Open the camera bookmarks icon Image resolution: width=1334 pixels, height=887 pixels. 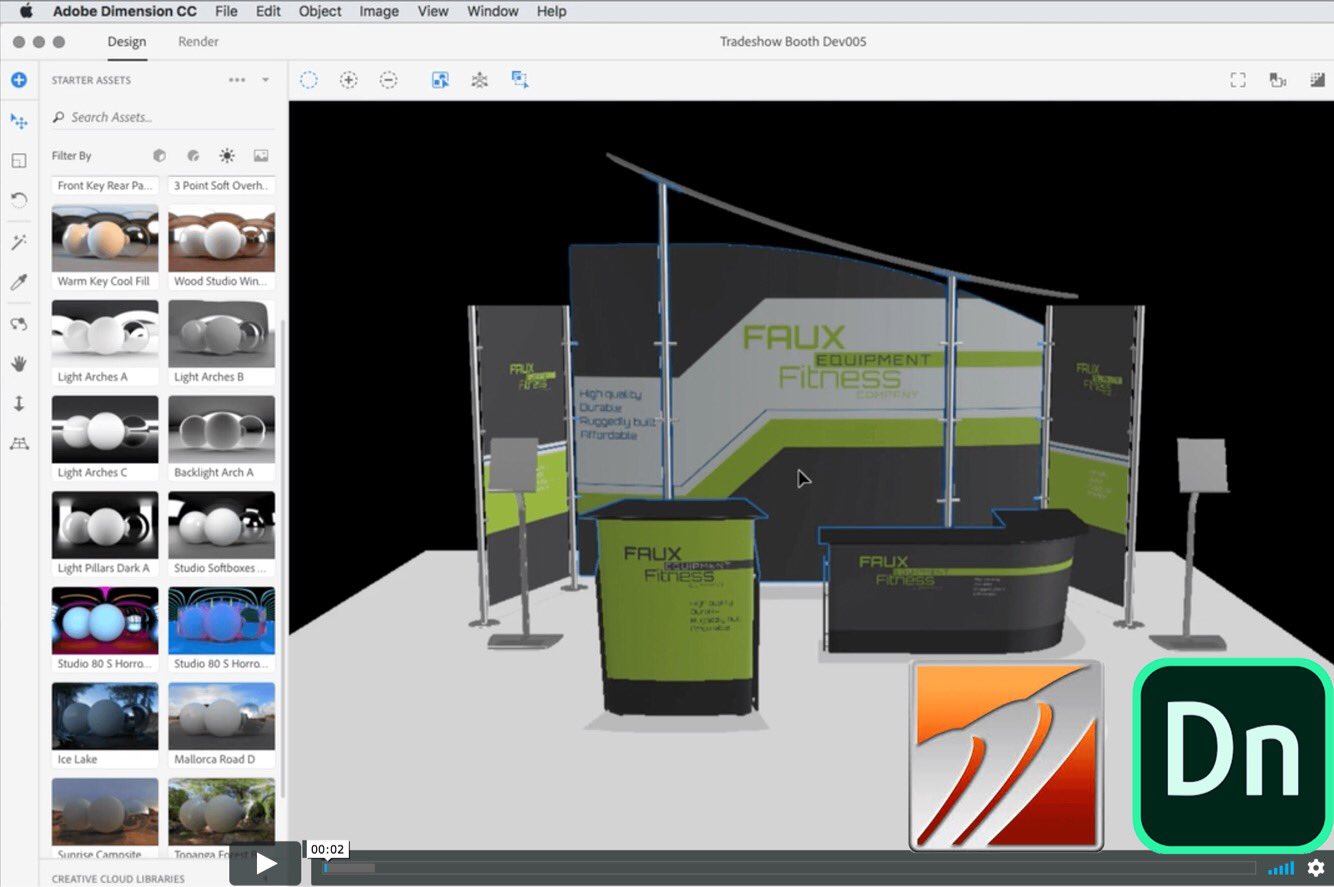1277,80
